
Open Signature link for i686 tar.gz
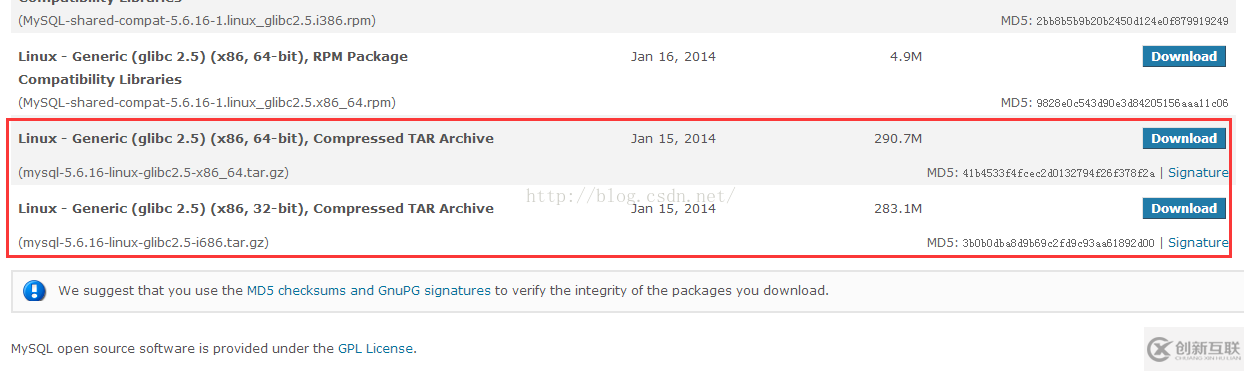pos(1198,243)
